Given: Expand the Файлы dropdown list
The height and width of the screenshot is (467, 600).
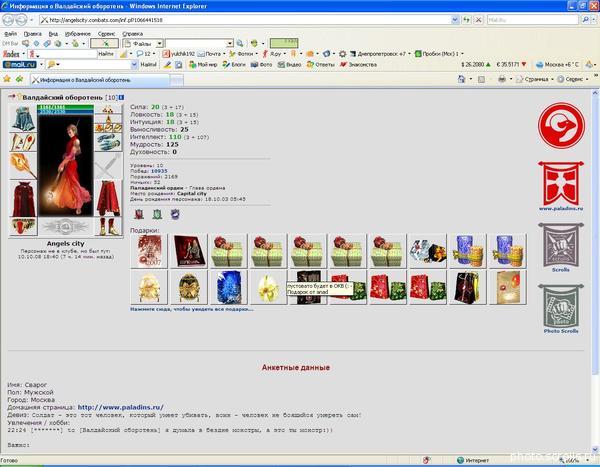Looking at the screenshot, I should point(160,44).
